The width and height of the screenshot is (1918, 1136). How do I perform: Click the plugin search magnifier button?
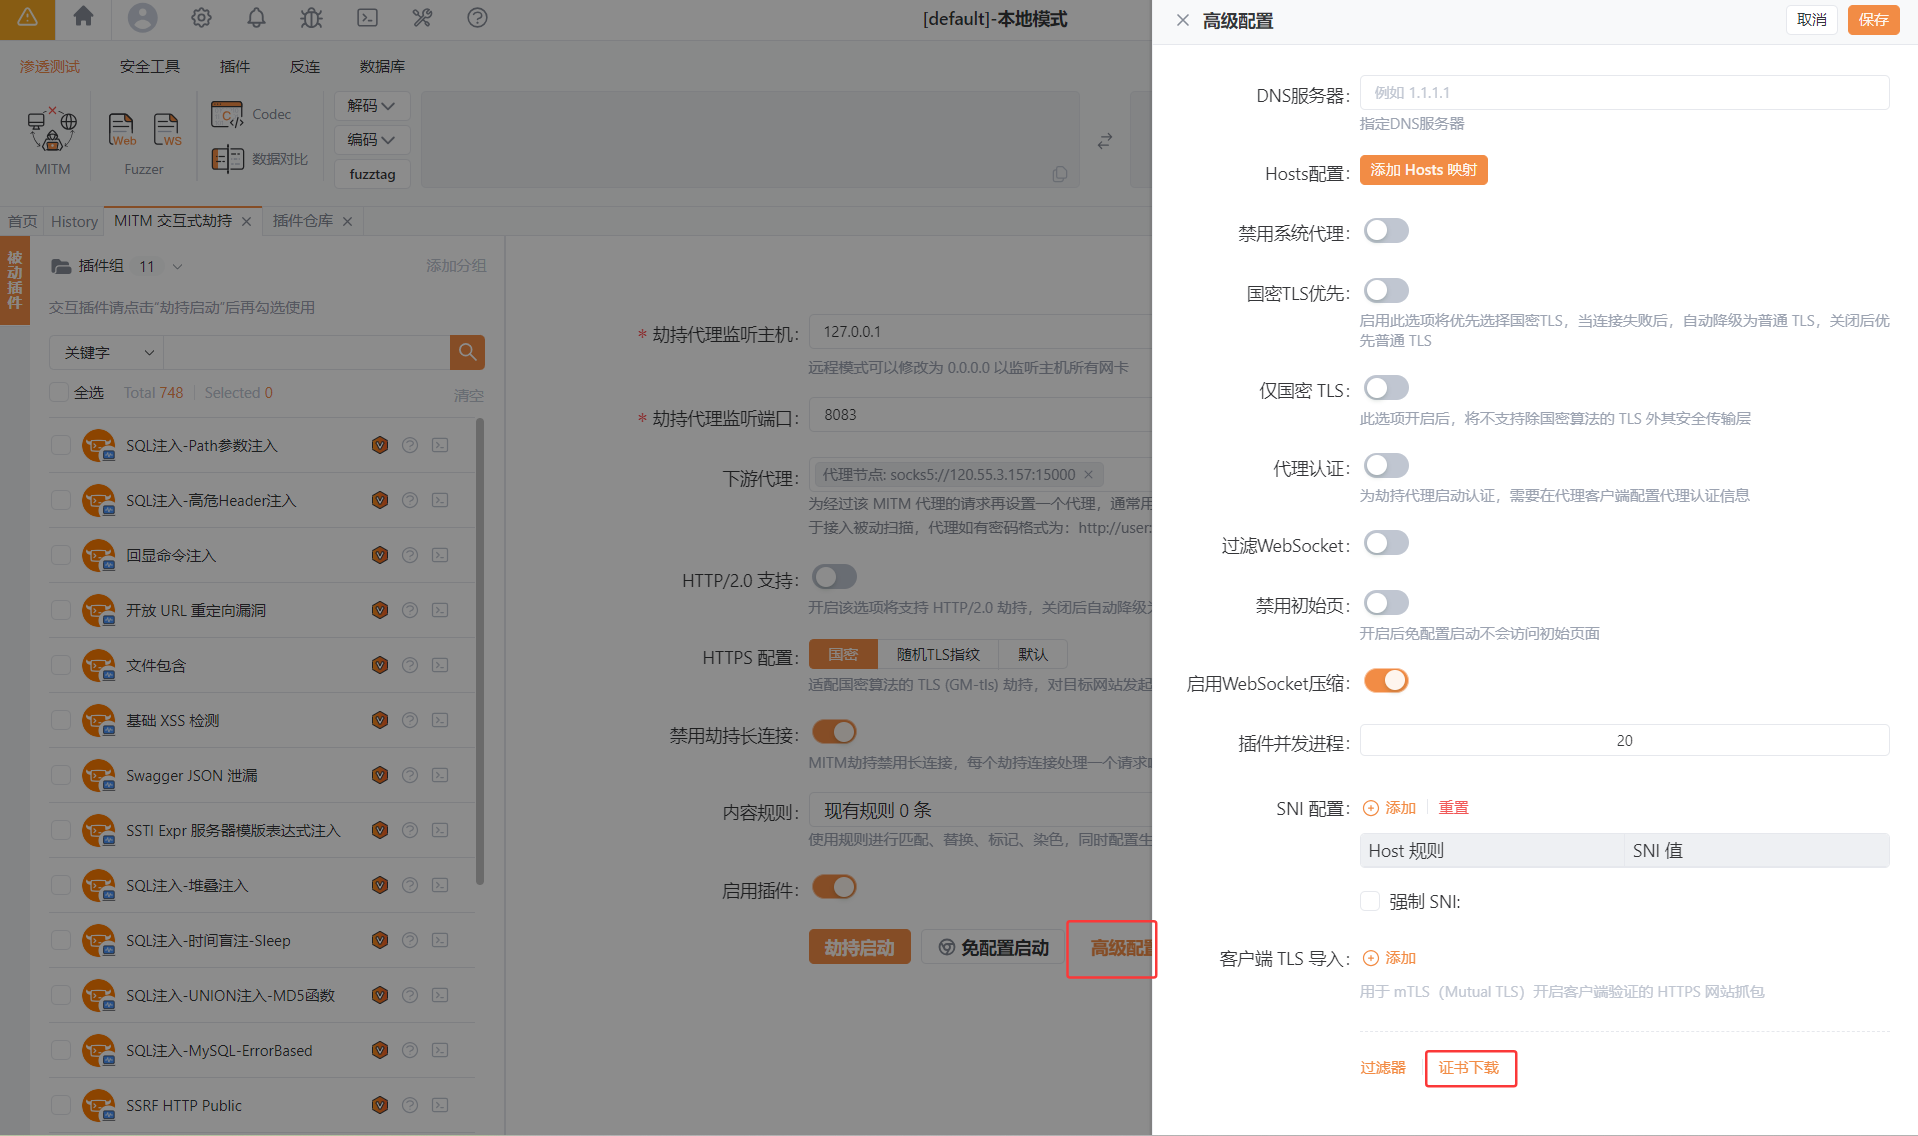point(467,352)
